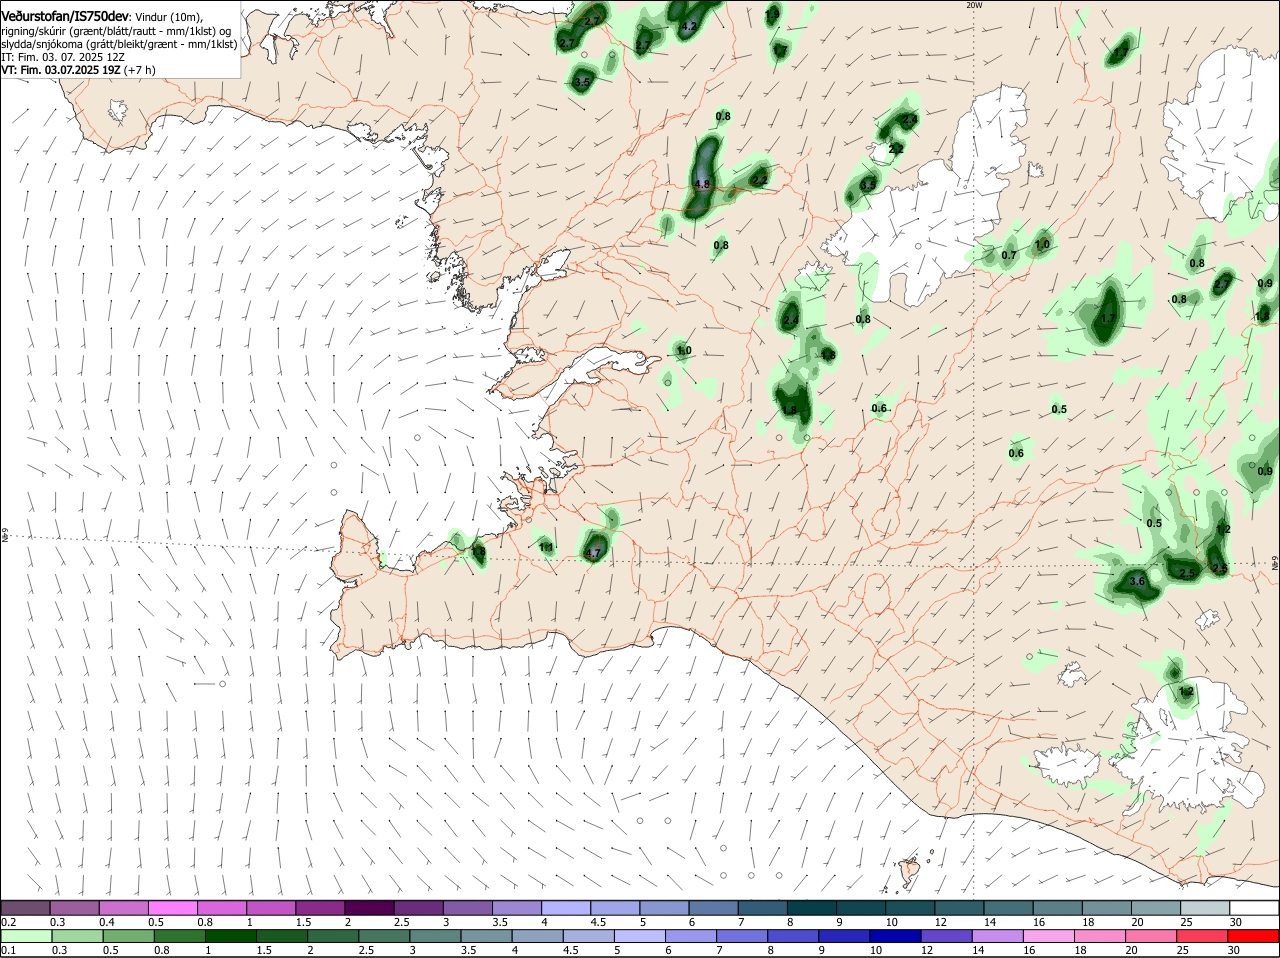The height and width of the screenshot is (958, 1280).
Task: Click the dark blue swatch above bottom-row label 10
Action: point(894,936)
